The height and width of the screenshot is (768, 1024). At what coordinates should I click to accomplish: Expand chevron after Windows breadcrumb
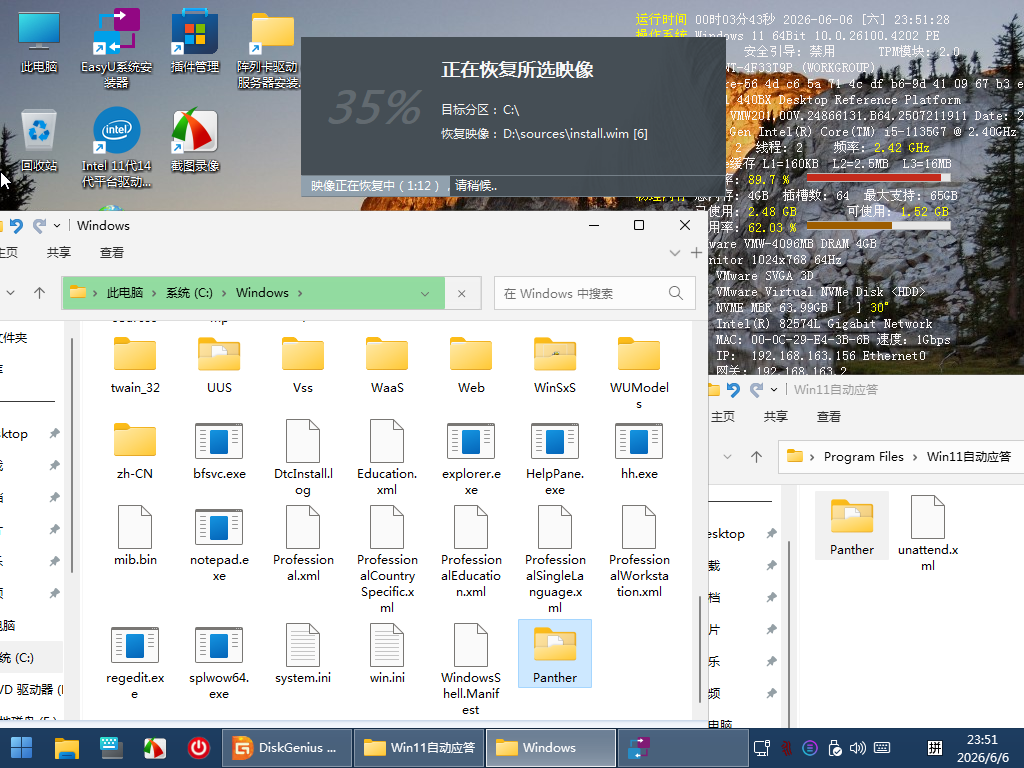300,293
